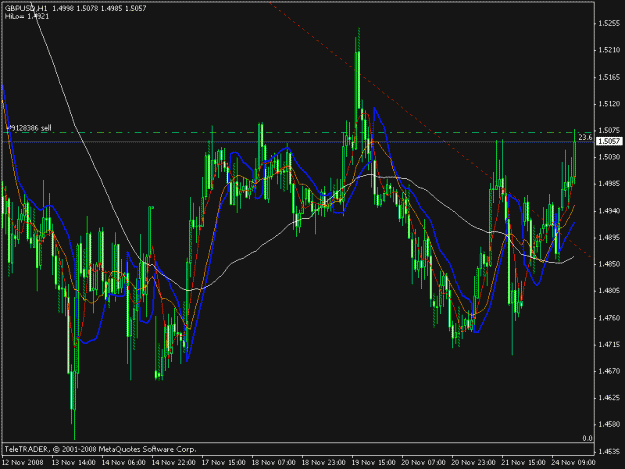Click the 12 Nov 2008 date label

(x=23, y=463)
